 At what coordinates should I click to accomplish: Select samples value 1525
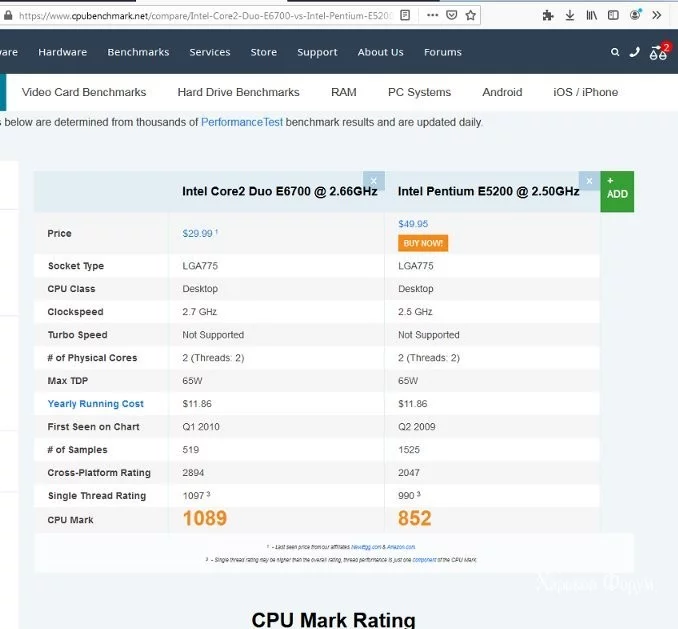point(409,450)
